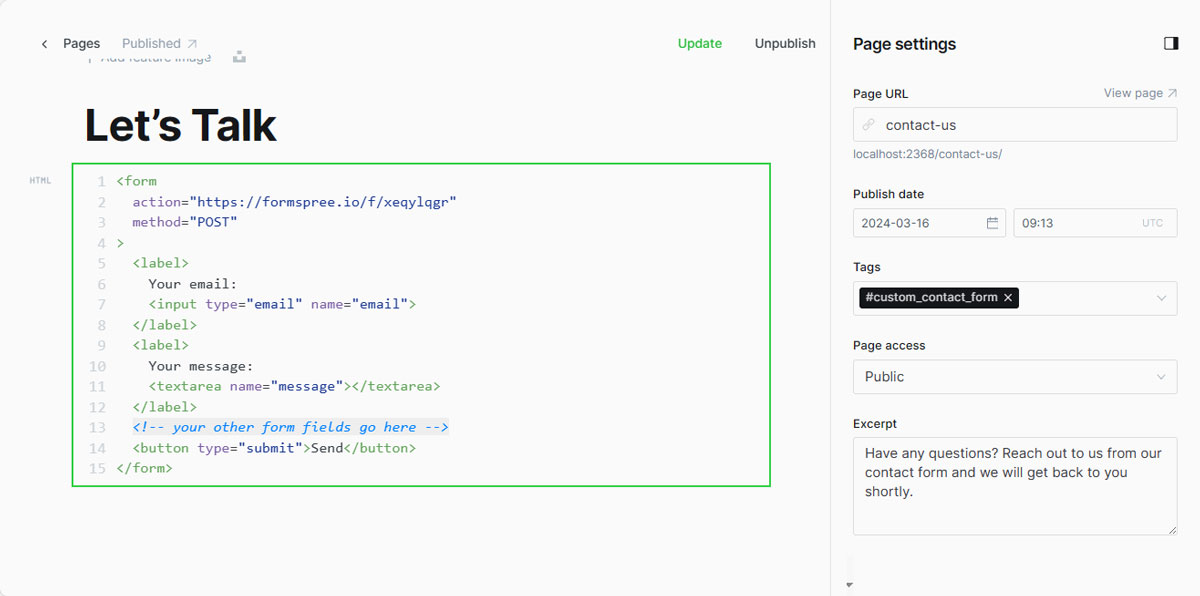1200x596 pixels.
Task: Open the calendar icon in the publish date
Action: [x=991, y=223]
